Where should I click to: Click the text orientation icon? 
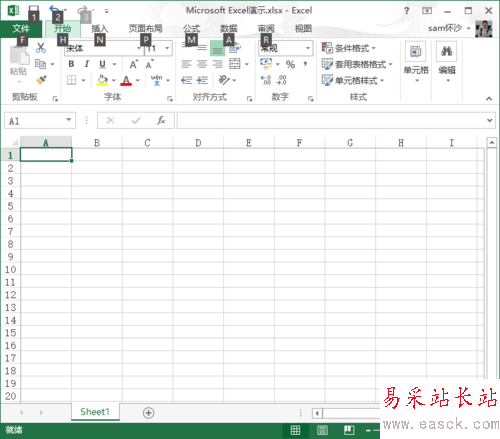pyautogui.click(x=224, y=80)
